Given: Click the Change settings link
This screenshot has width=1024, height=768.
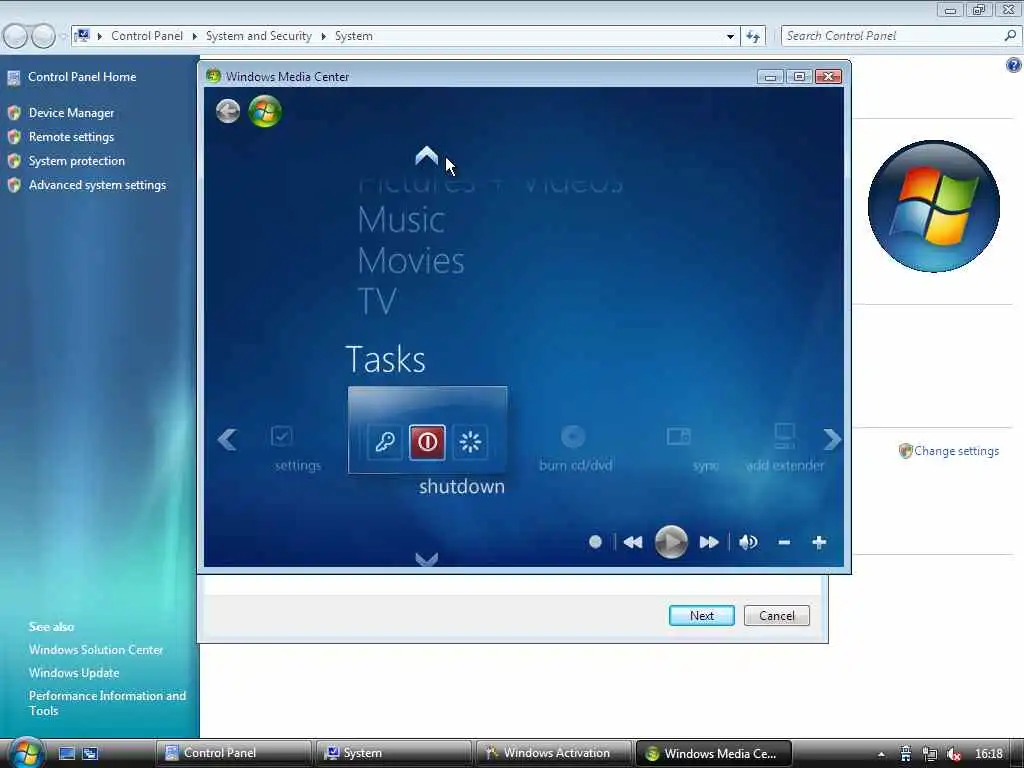Looking at the screenshot, I should [956, 451].
